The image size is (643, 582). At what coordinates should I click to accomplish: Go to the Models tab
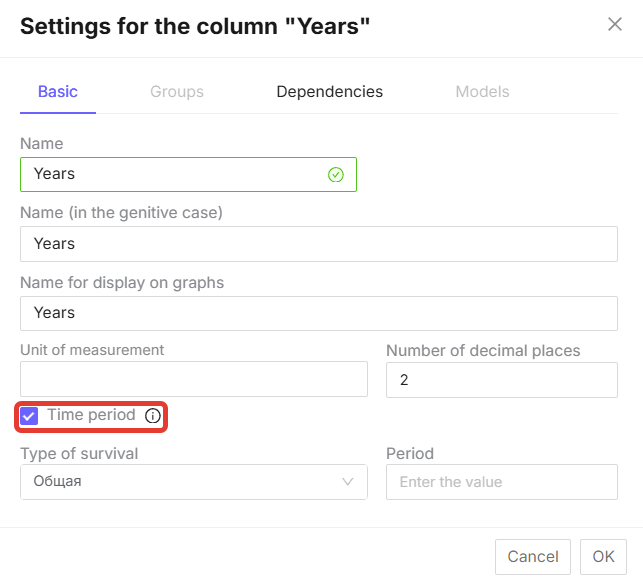[482, 92]
